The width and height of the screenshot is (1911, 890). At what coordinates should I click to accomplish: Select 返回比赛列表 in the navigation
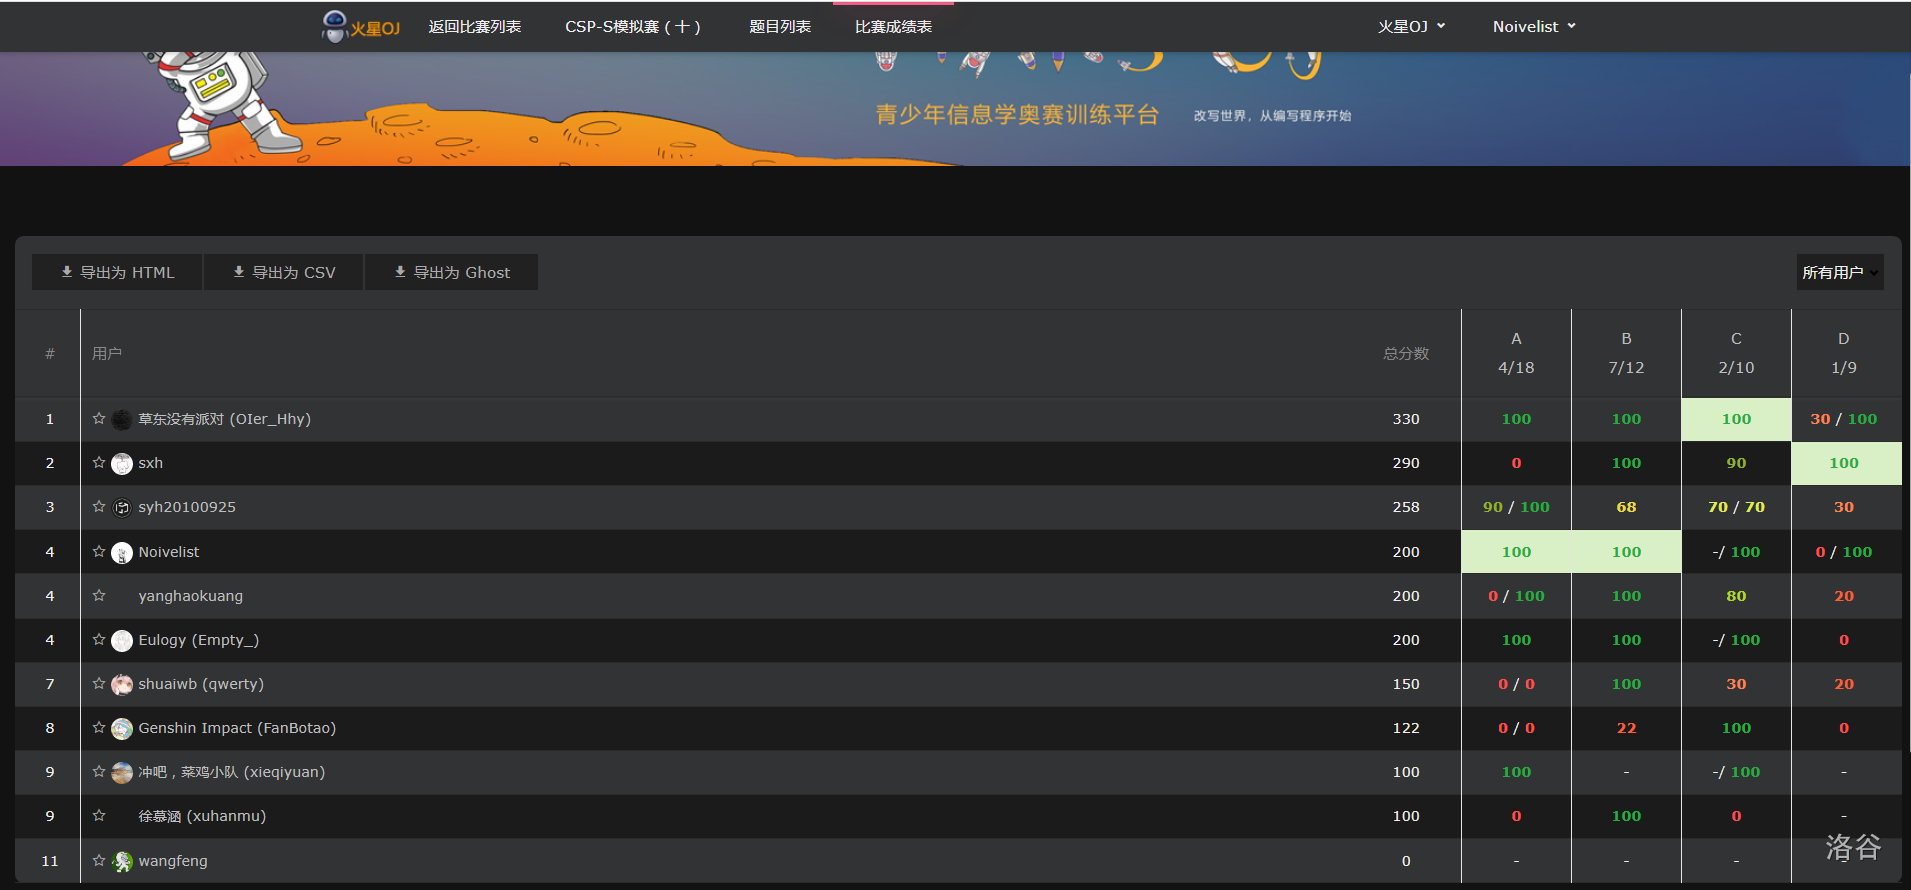[x=475, y=27]
